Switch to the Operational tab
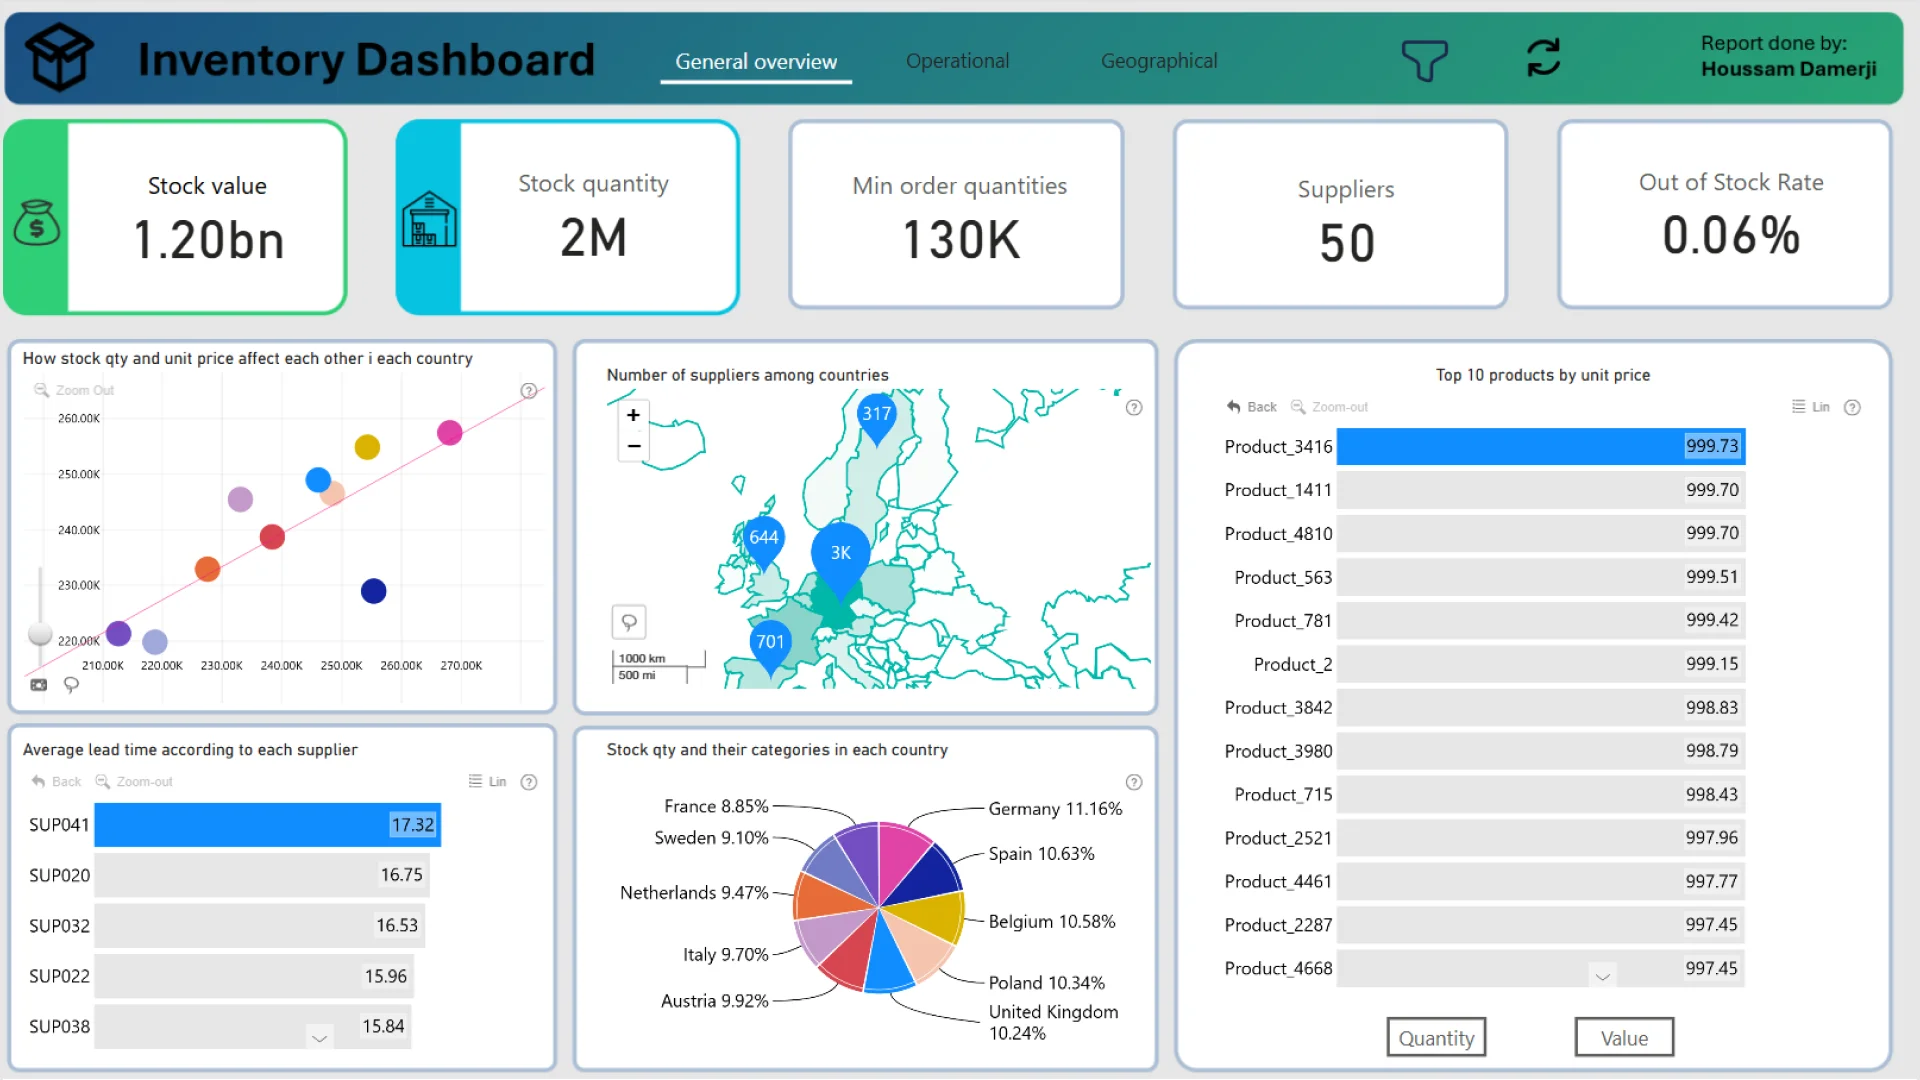This screenshot has height=1080, width=1920. point(957,61)
